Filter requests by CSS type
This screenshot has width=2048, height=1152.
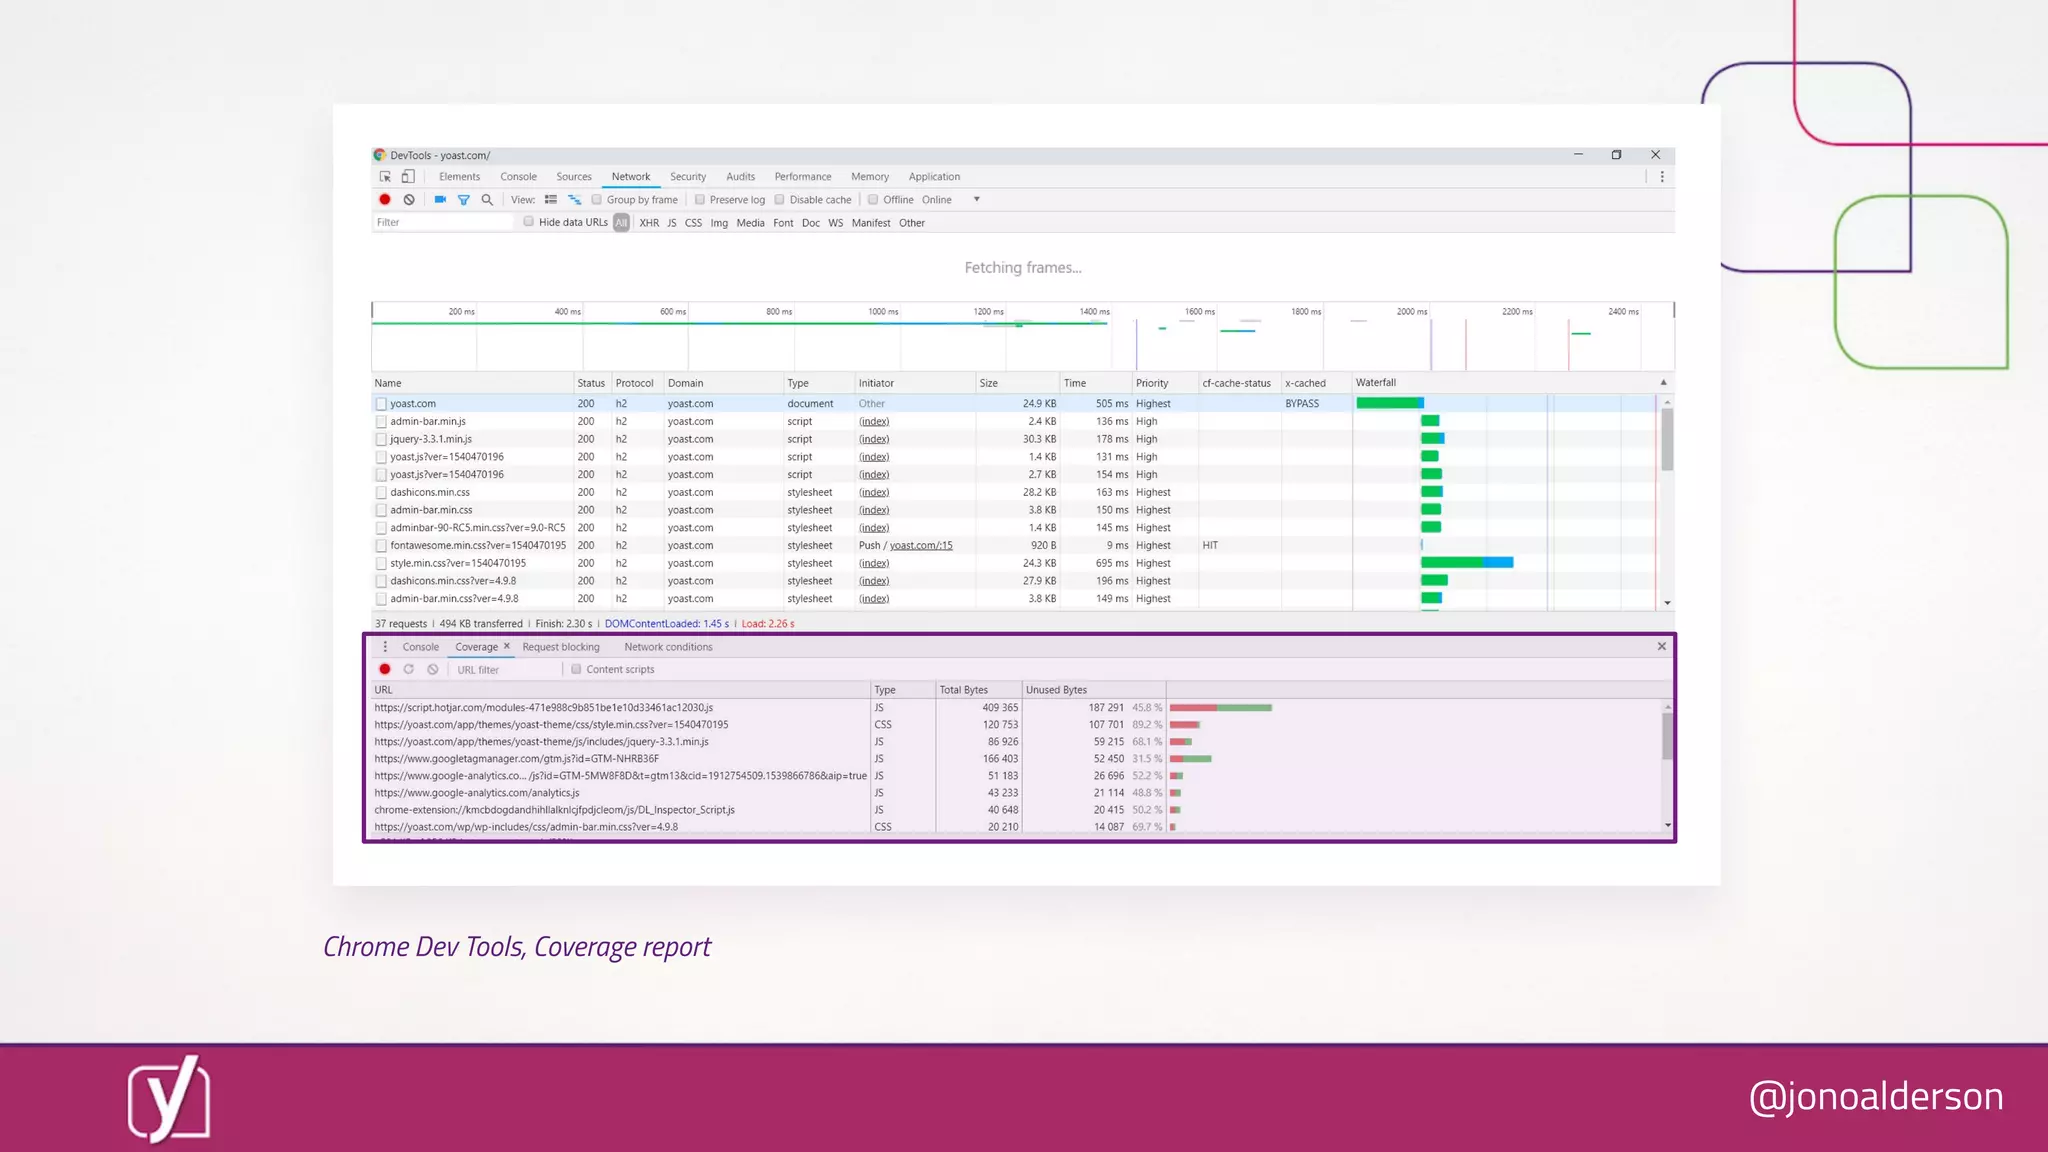click(x=693, y=223)
